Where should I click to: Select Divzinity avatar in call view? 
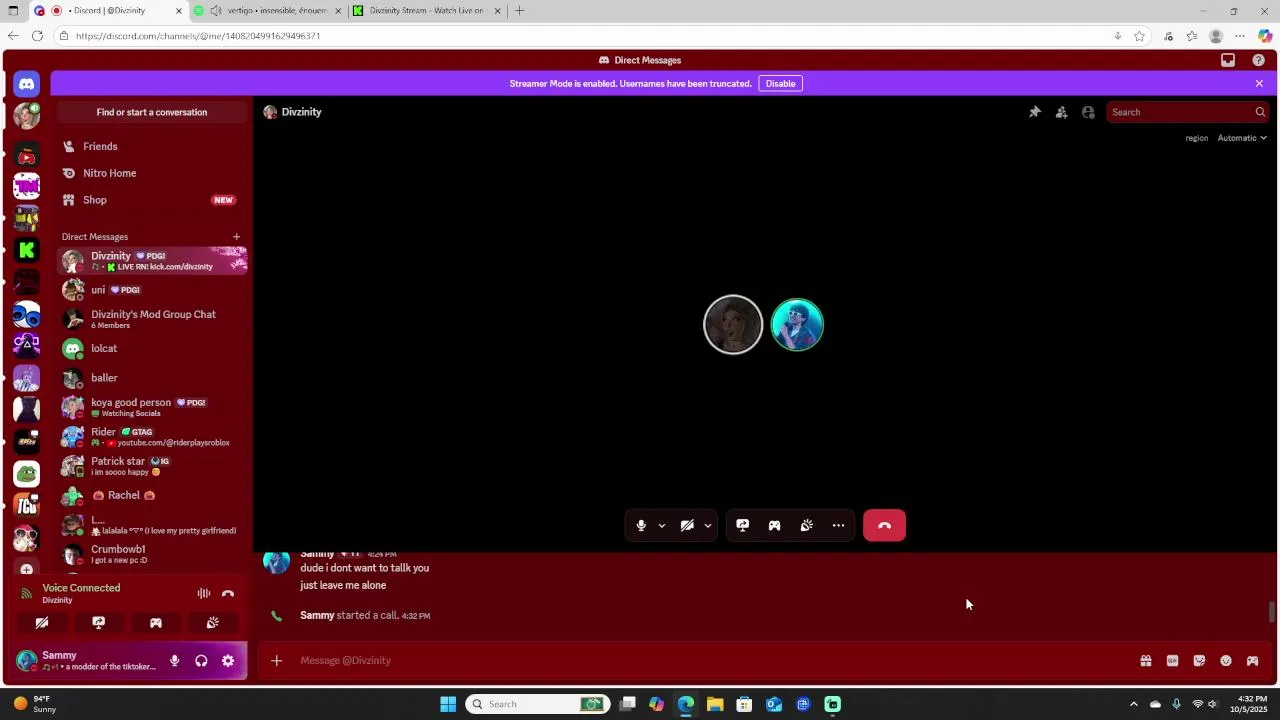[x=733, y=325]
